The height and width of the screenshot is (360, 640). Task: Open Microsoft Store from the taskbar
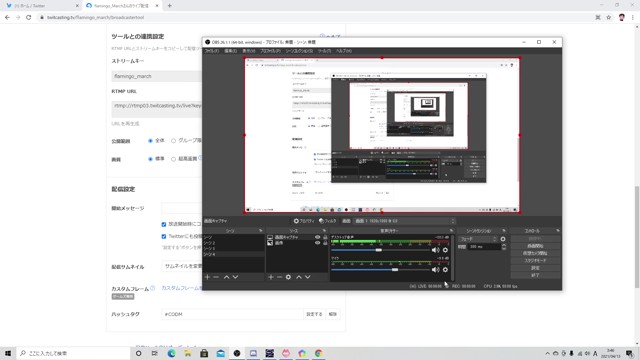204,353
